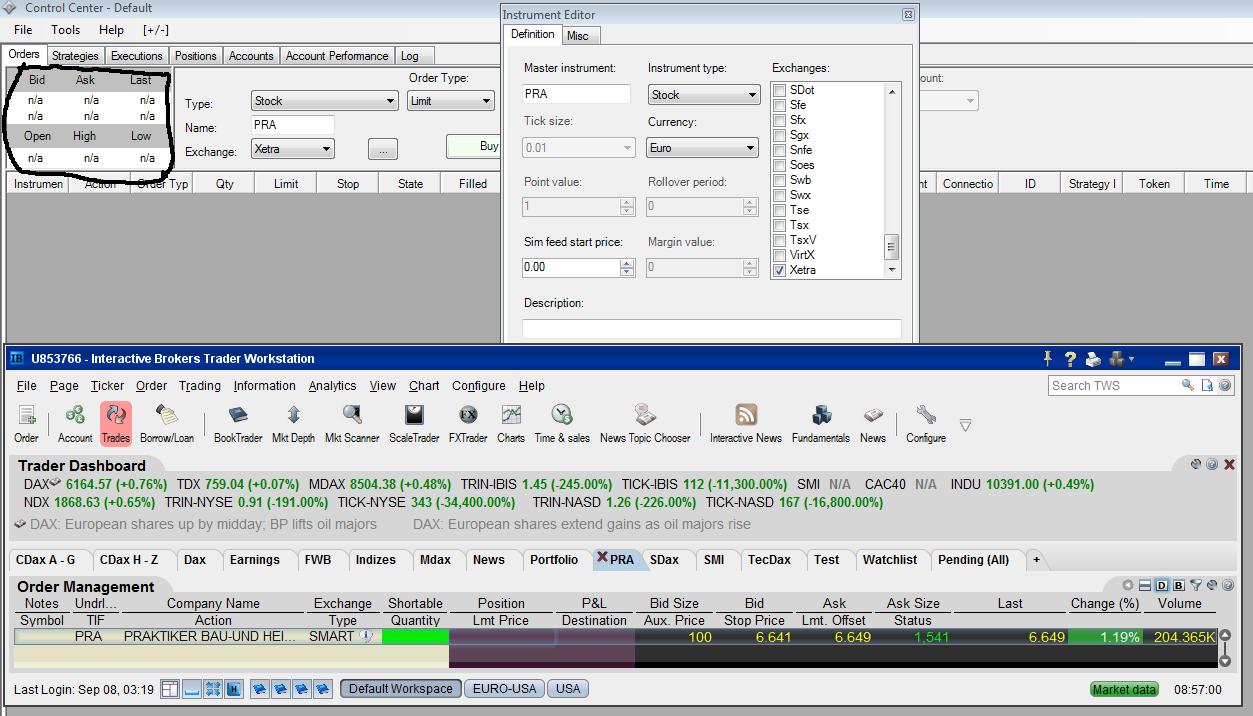Open the Mkt Scanner tool
This screenshot has width=1253, height=716.
(352, 423)
